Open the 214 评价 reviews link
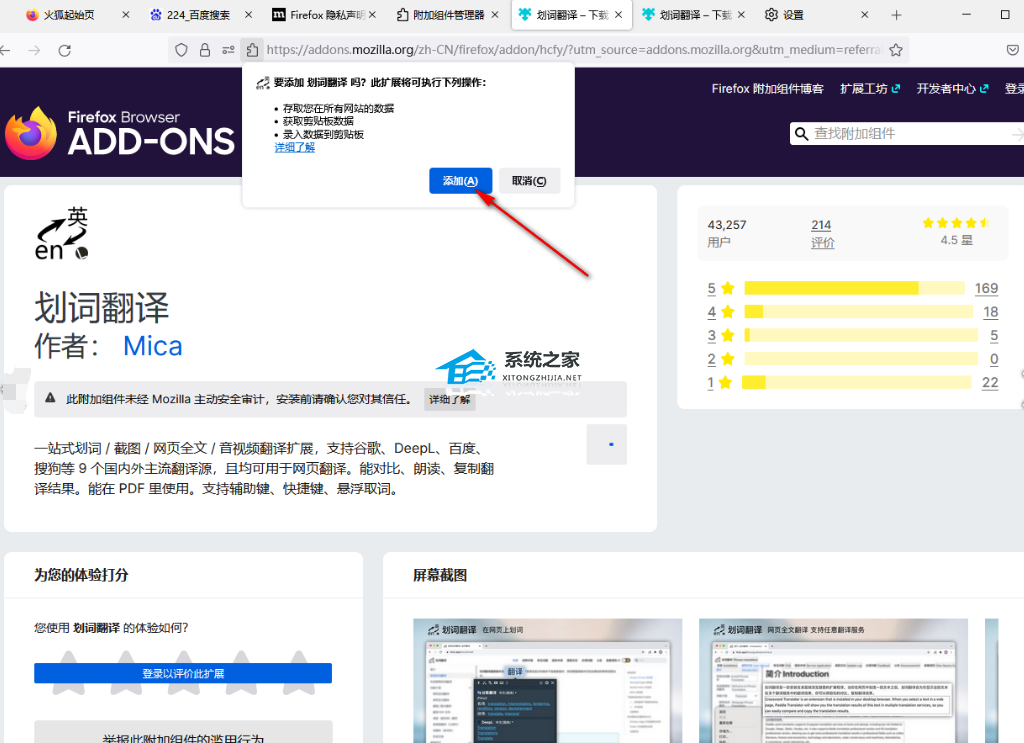Image resolution: width=1024 pixels, height=743 pixels. click(x=822, y=233)
